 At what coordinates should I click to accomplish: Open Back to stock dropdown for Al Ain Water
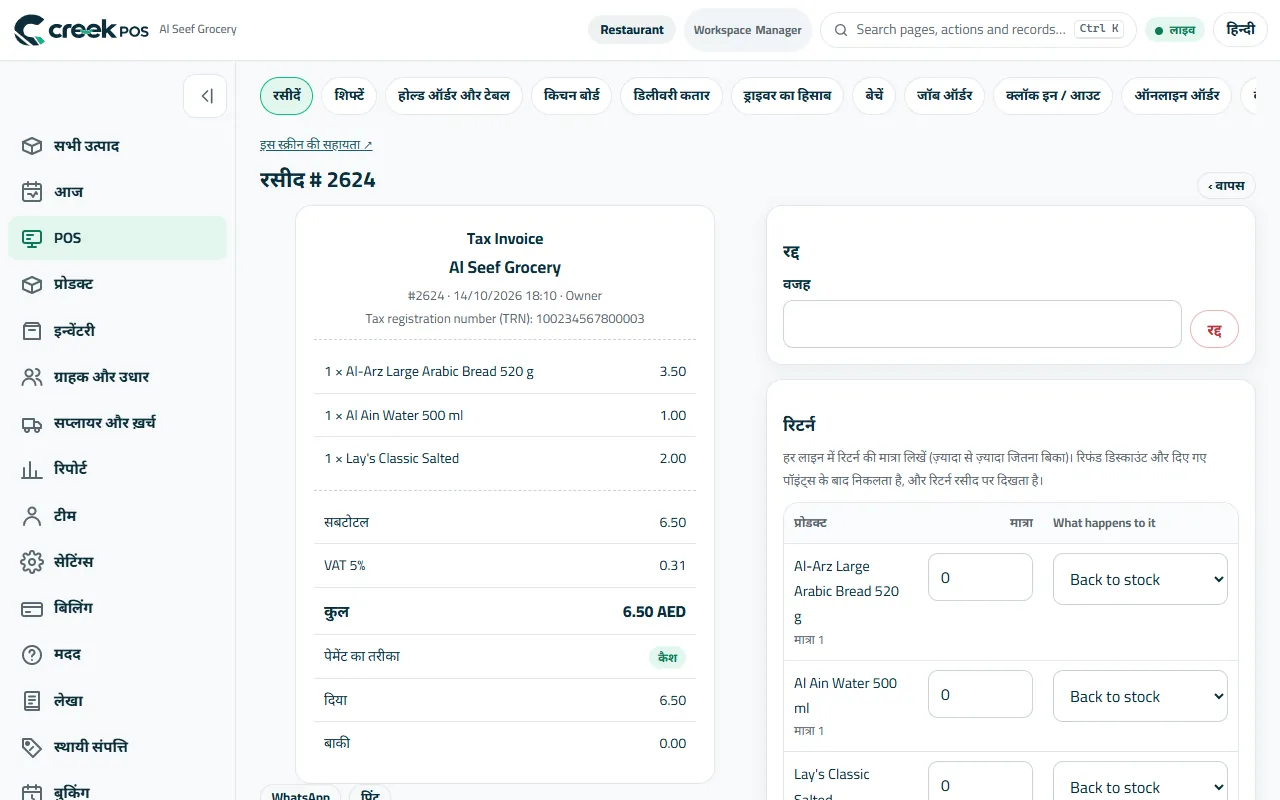pos(1140,696)
